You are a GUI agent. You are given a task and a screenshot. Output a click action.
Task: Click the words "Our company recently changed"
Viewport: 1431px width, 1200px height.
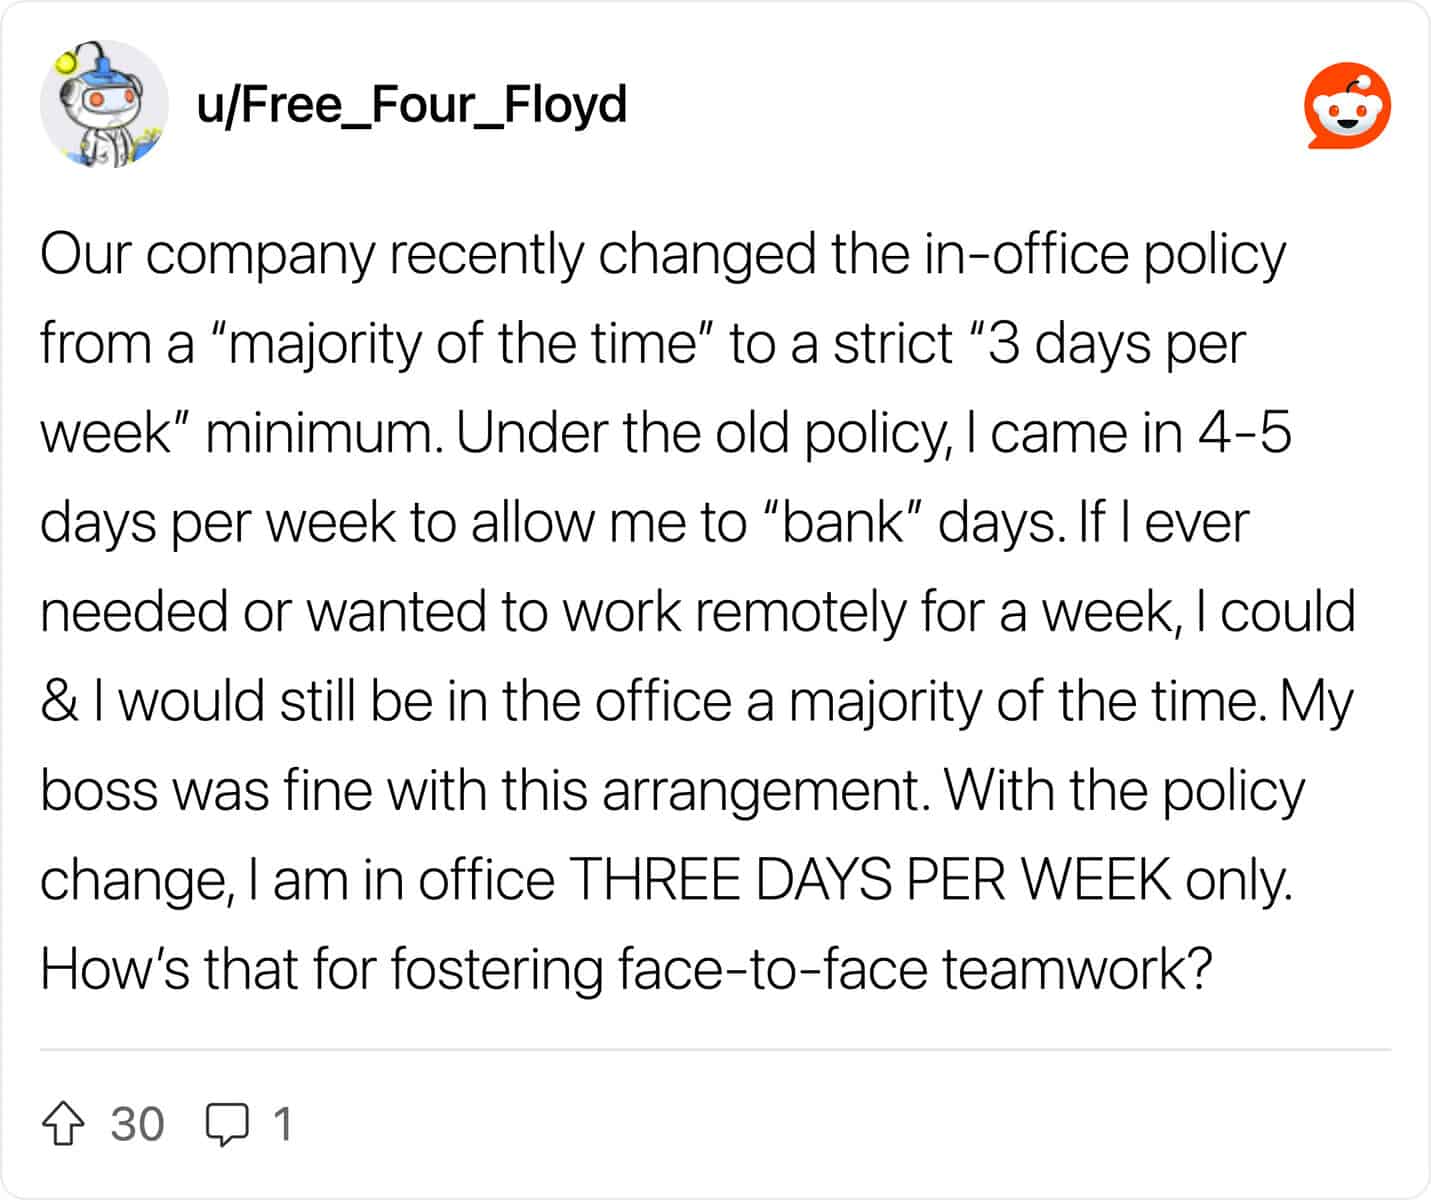[x=428, y=255]
